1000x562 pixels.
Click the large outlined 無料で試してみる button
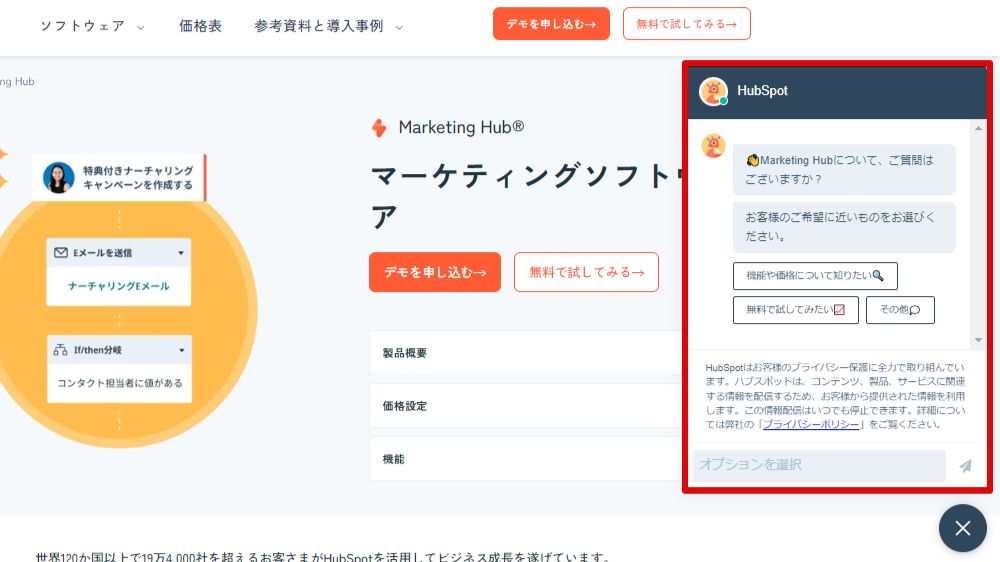(586, 272)
